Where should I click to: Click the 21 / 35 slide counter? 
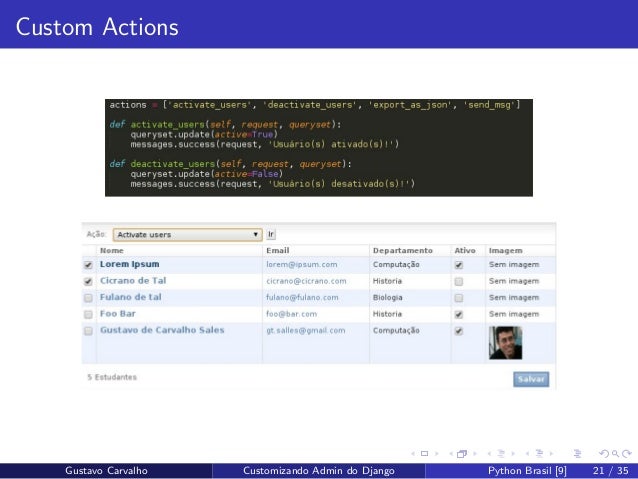point(610,471)
